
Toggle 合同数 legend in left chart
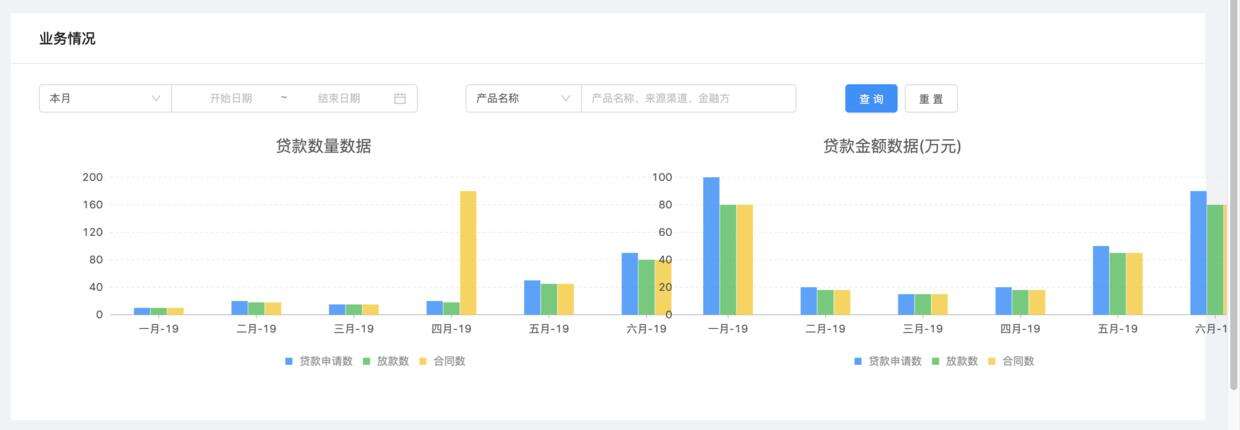pyautogui.click(x=441, y=361)
